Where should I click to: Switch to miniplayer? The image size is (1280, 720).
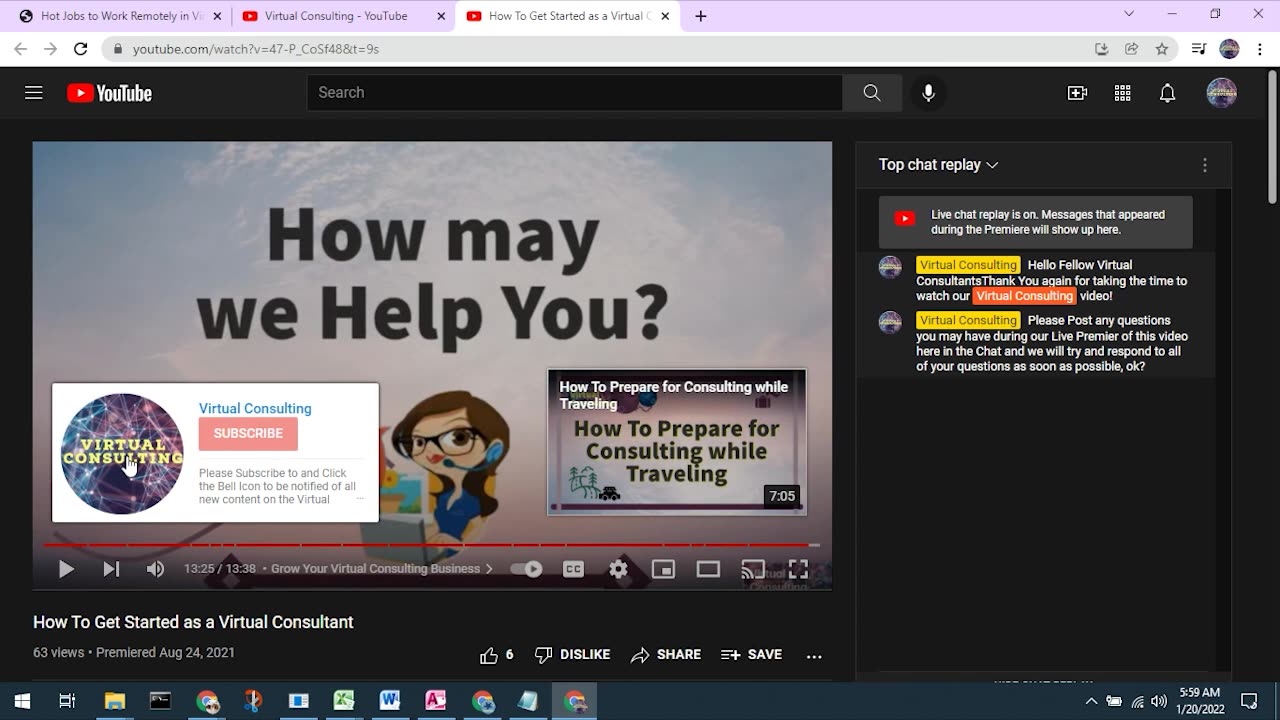(663, 569)
